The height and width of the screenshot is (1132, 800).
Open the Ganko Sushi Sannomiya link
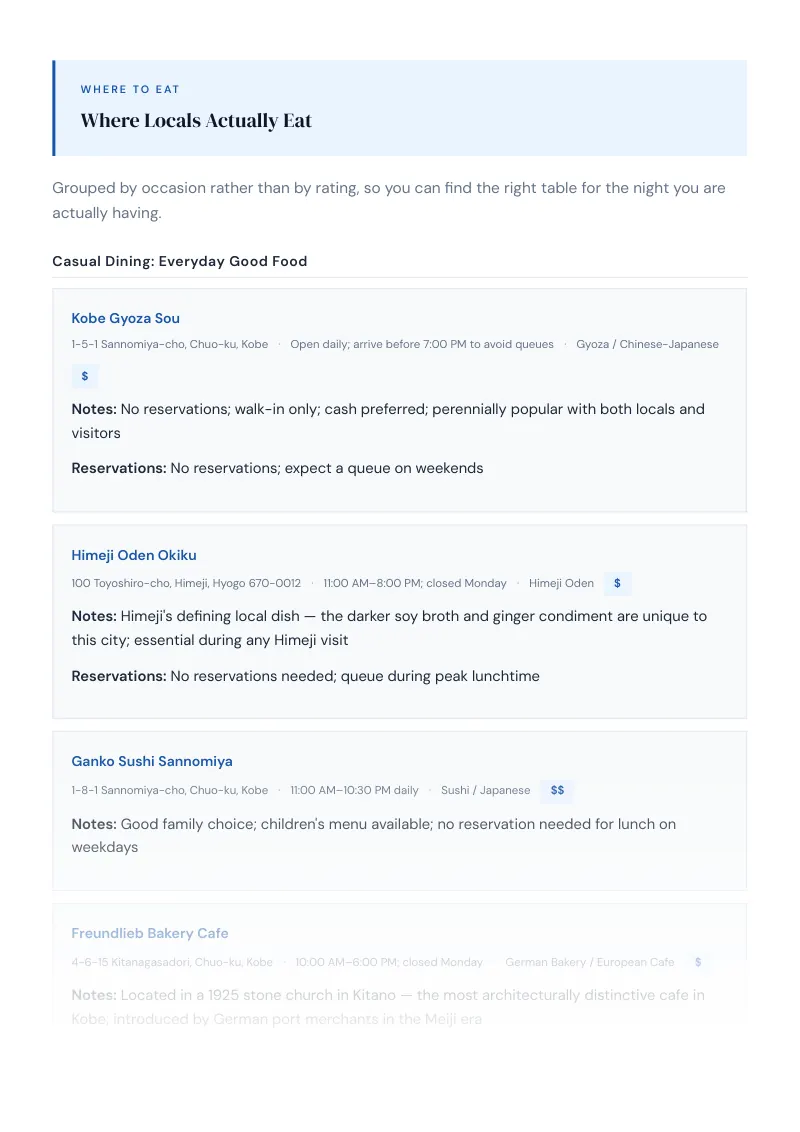pyautogui.click(x=152, y=761)
